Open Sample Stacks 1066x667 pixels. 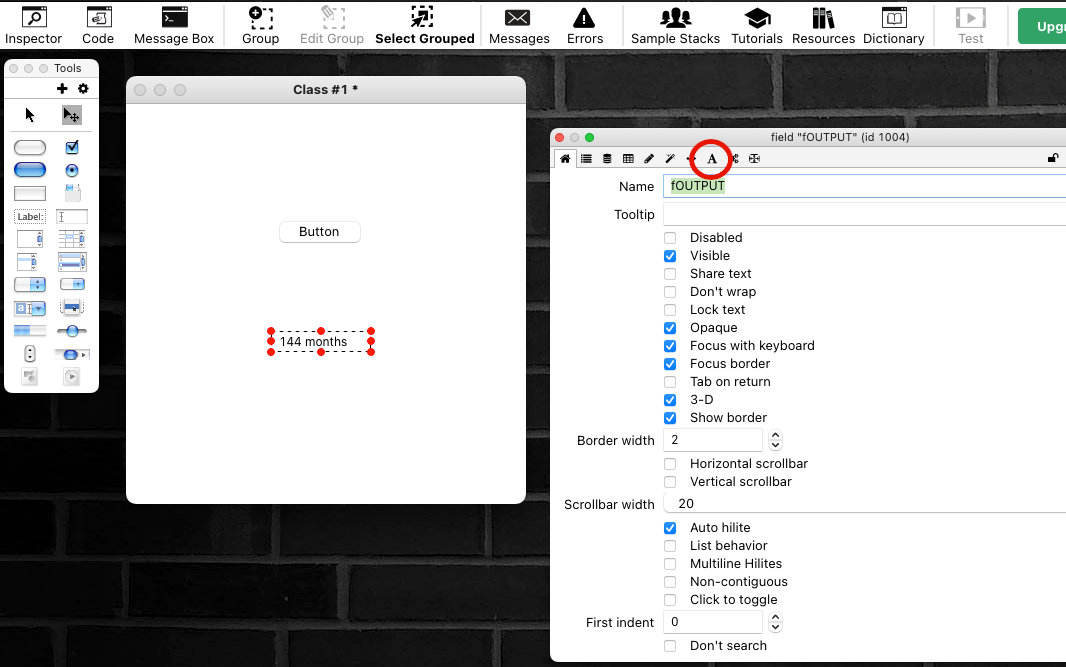(x=675, y=26)
